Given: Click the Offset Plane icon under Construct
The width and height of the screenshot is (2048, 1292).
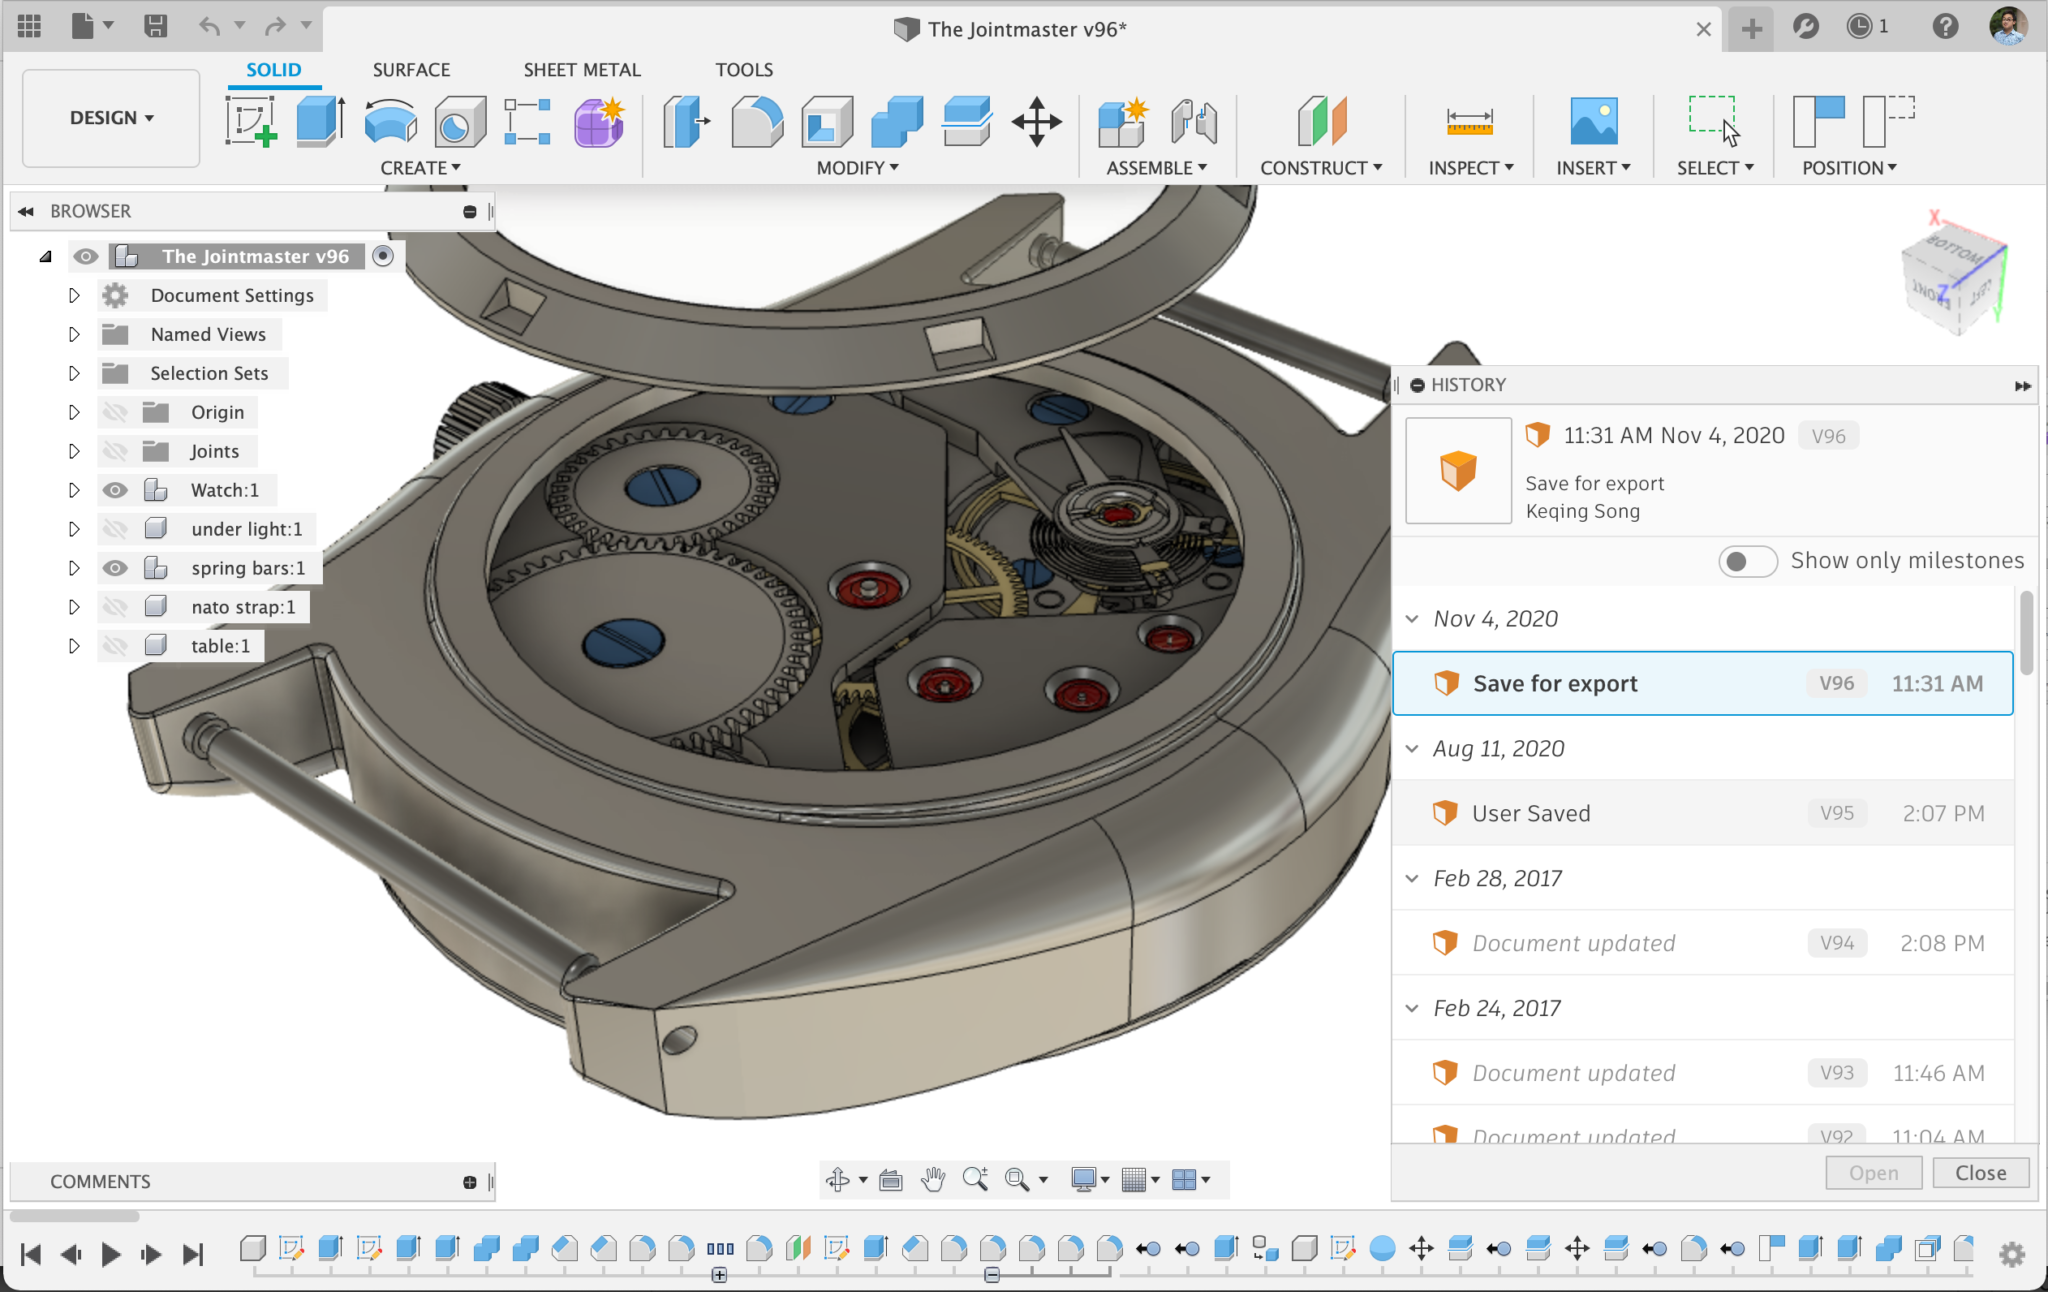Looking at the screenshot, I should pos(1318,120).
